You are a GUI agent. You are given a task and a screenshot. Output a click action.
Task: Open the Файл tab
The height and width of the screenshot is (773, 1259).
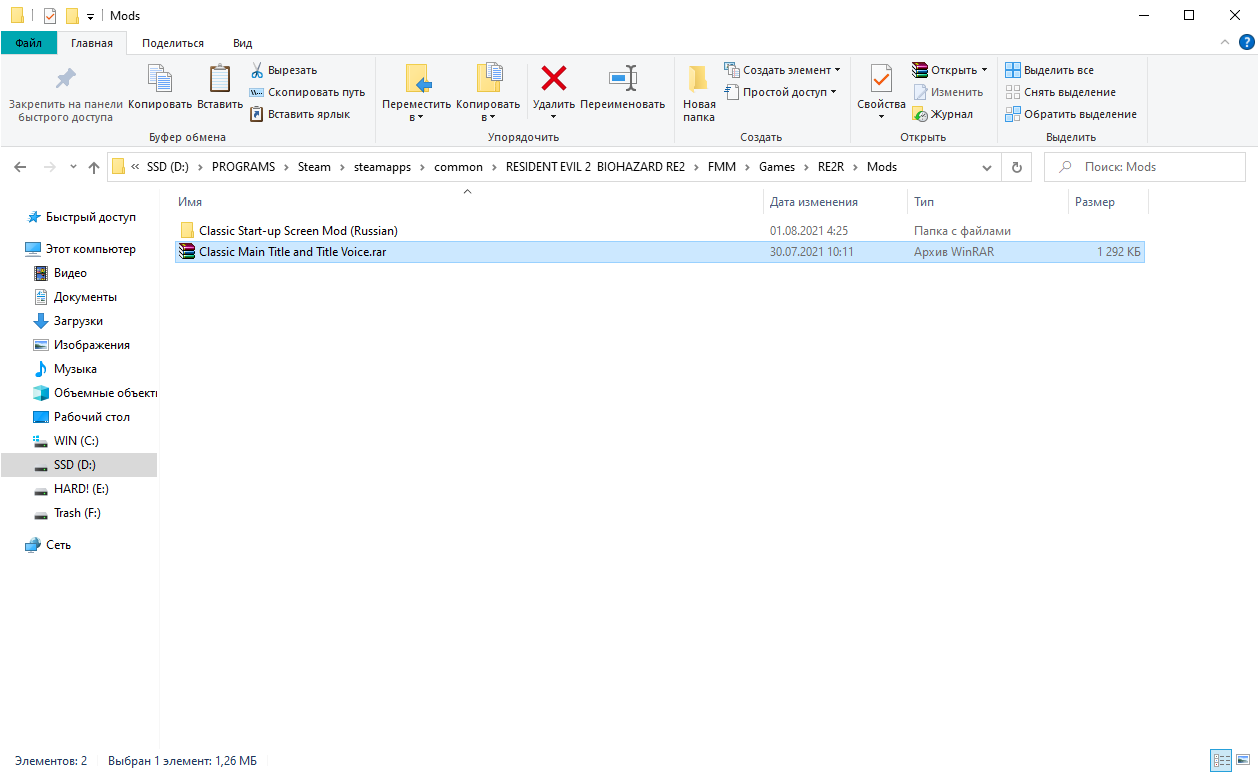tap(29, 43)
